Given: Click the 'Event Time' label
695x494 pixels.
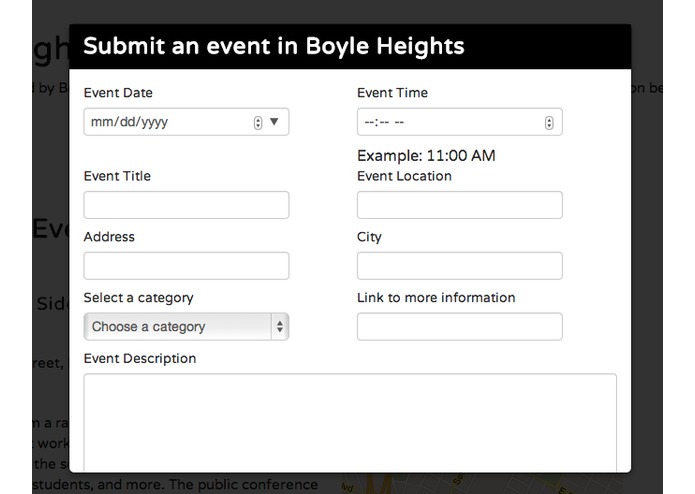Looking at the screenshot, I should click(392, 93).
